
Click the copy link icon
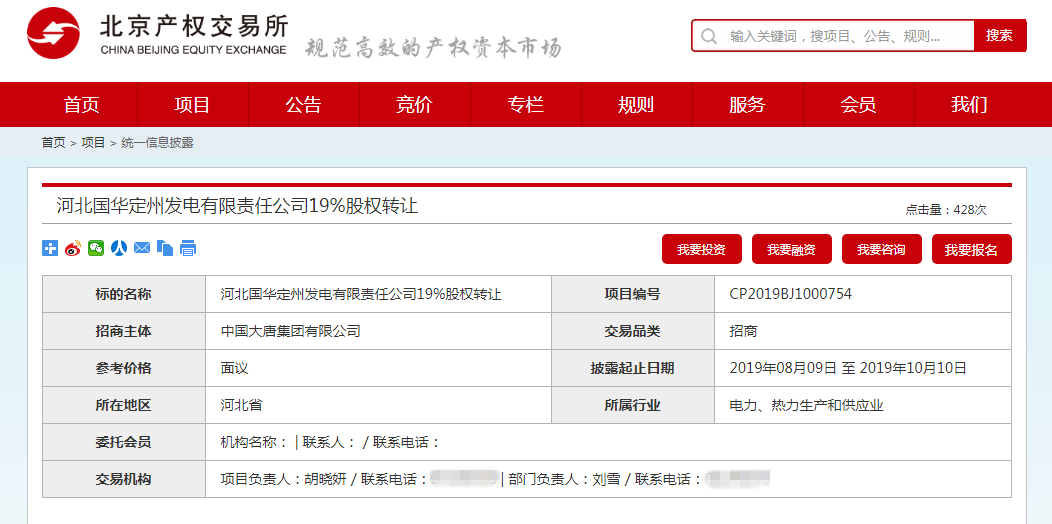point(165,248)
